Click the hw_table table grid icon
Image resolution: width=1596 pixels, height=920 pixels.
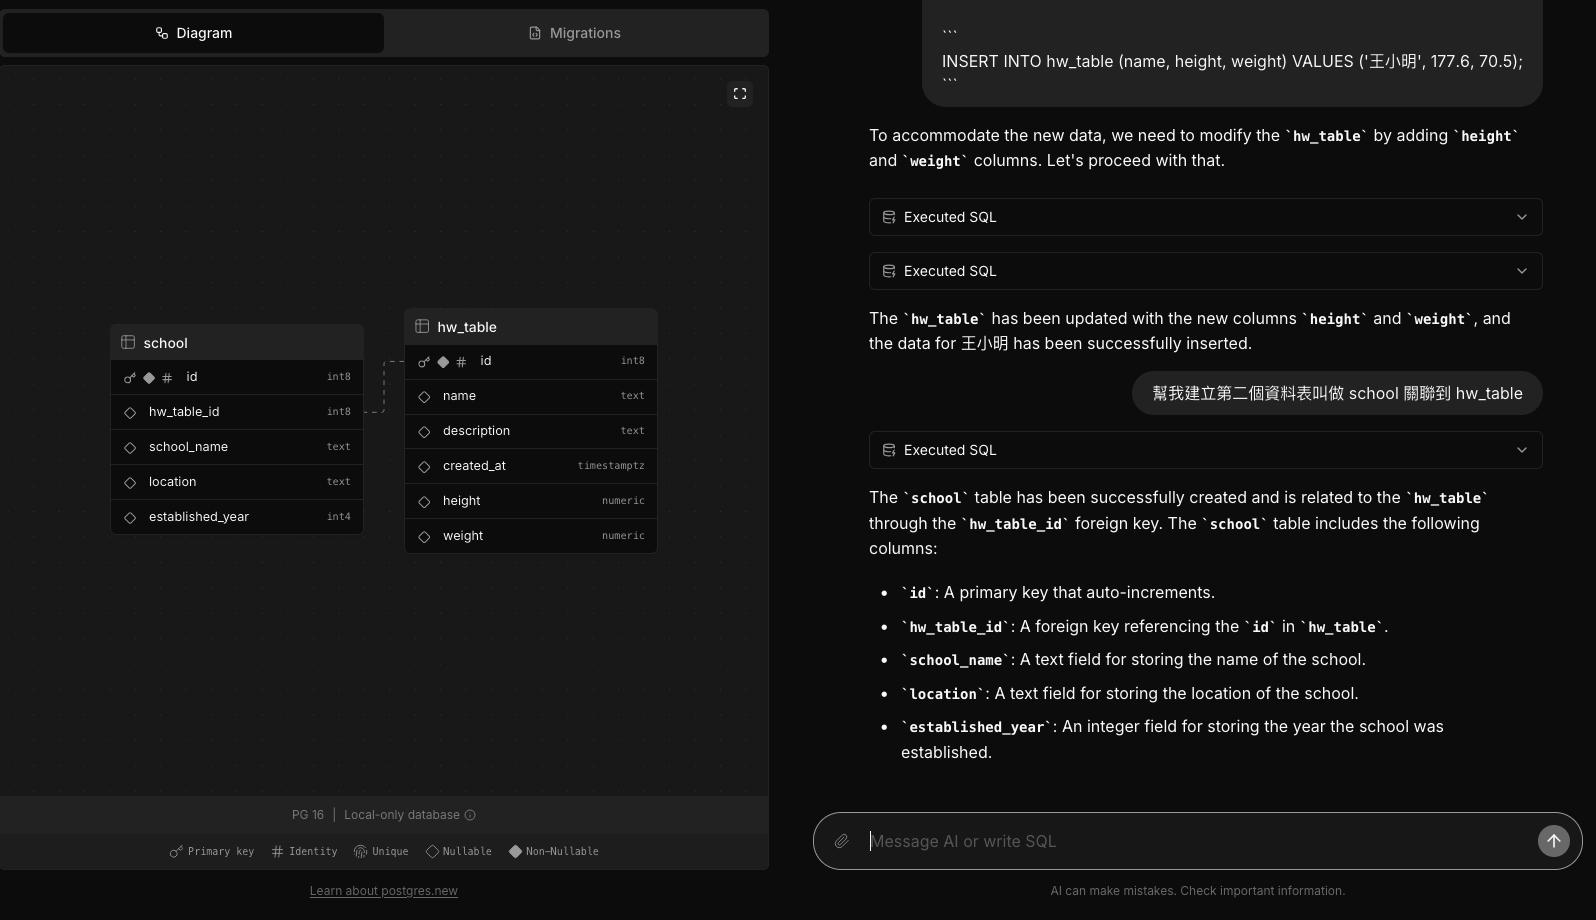click(x=422, y=326)
